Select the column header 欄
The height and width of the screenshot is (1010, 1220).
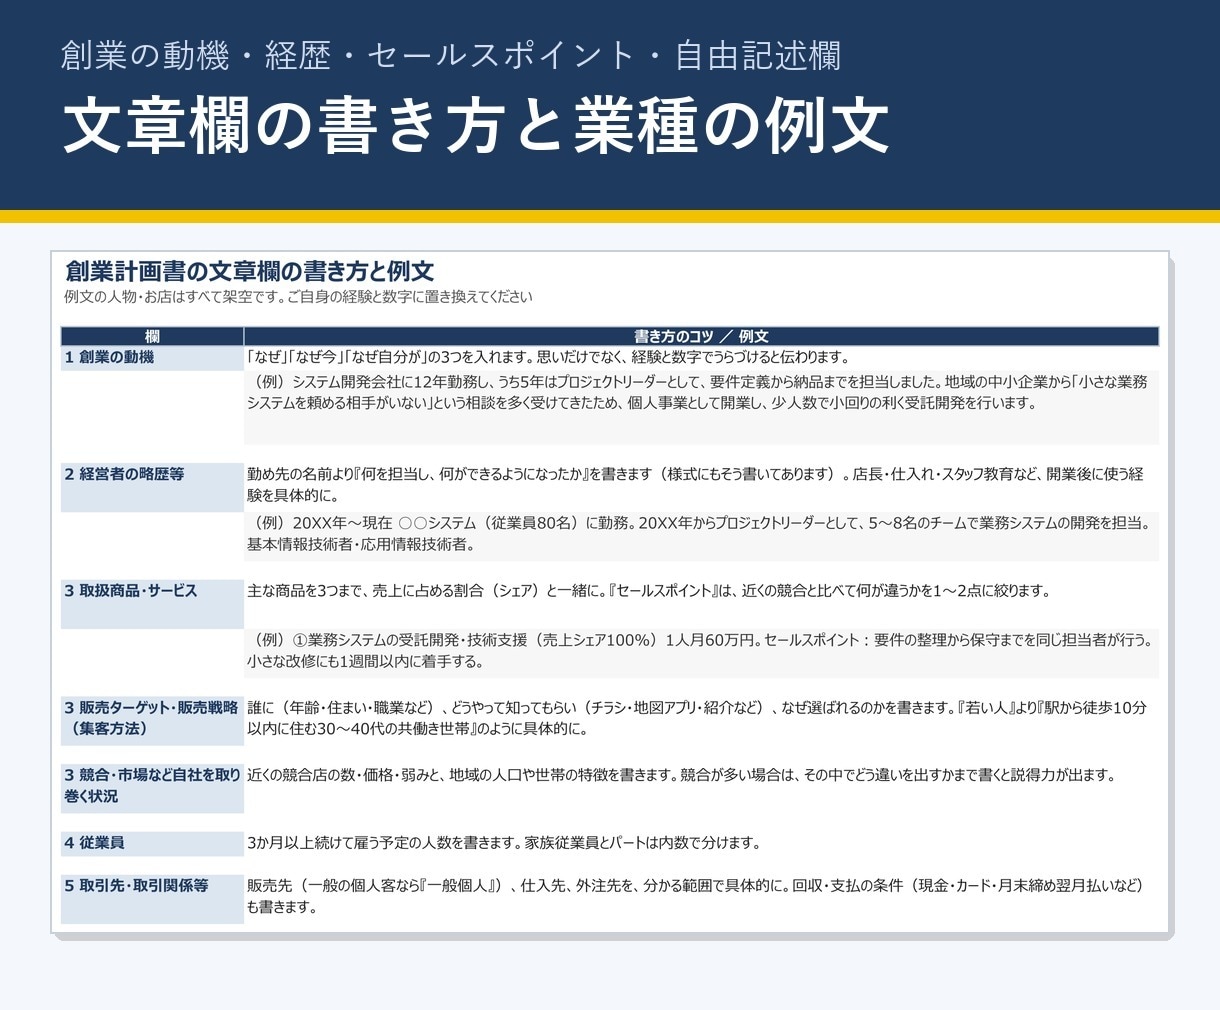click(x=152, y=336)
